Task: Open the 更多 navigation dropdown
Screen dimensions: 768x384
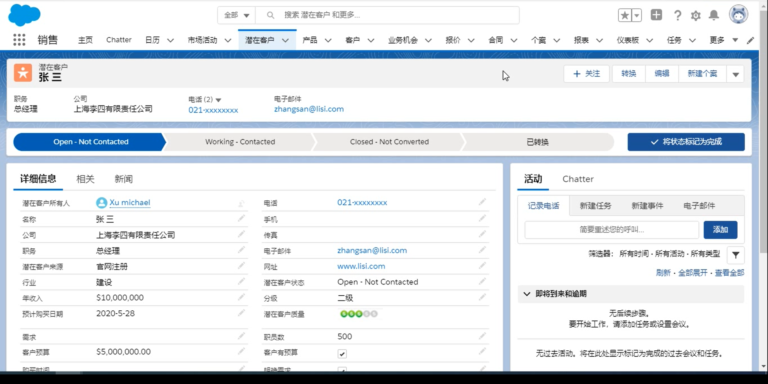Action: [723, 40]
